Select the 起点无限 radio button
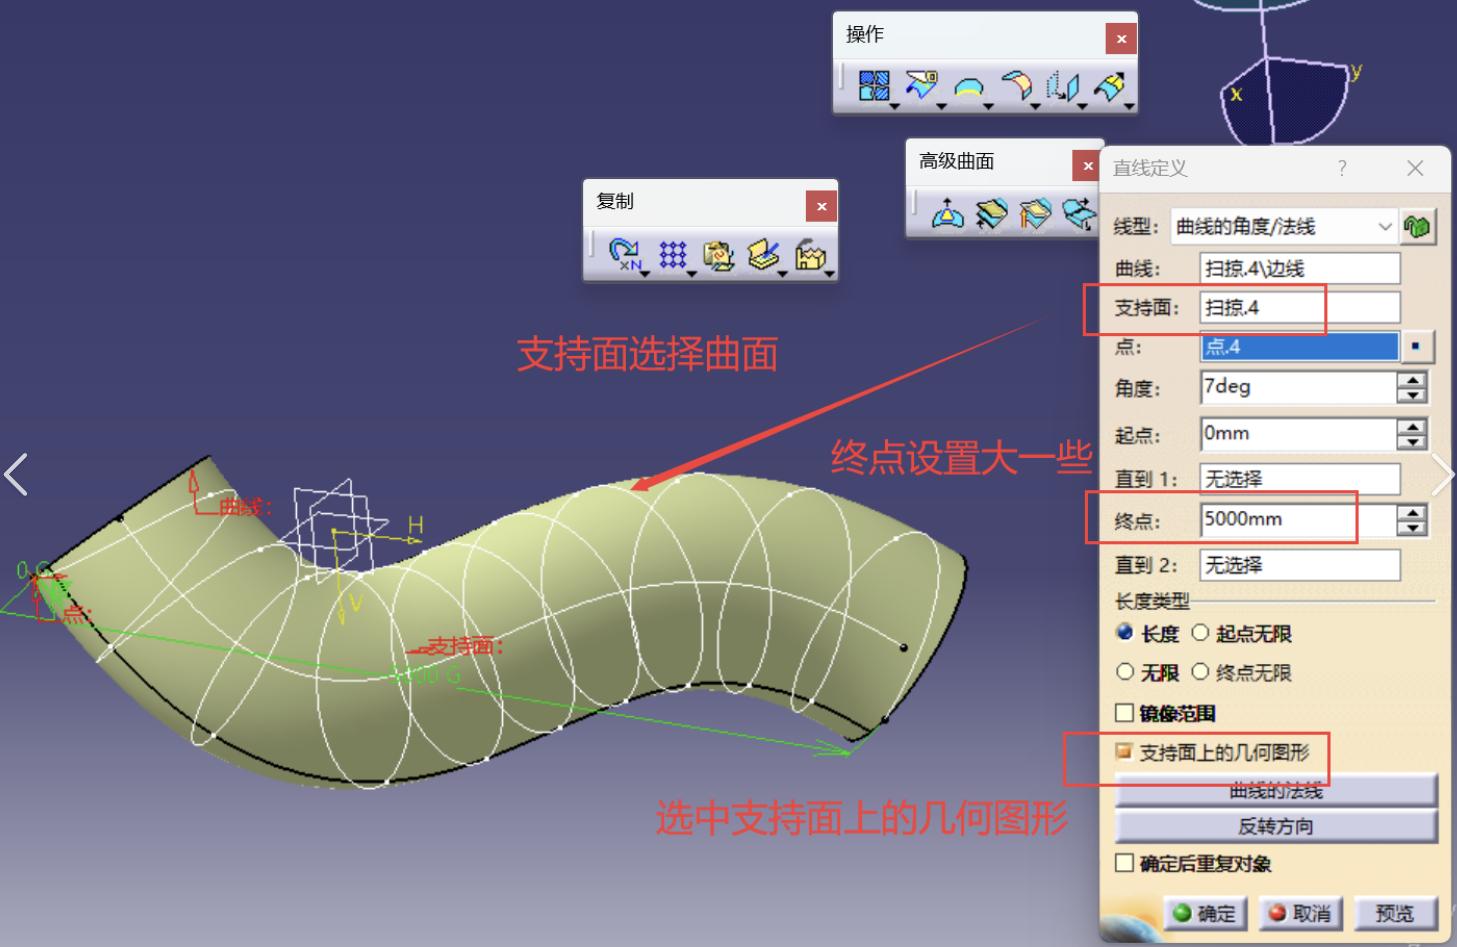Viewport: 1457px width, 947px height. tap(1200, 633)
